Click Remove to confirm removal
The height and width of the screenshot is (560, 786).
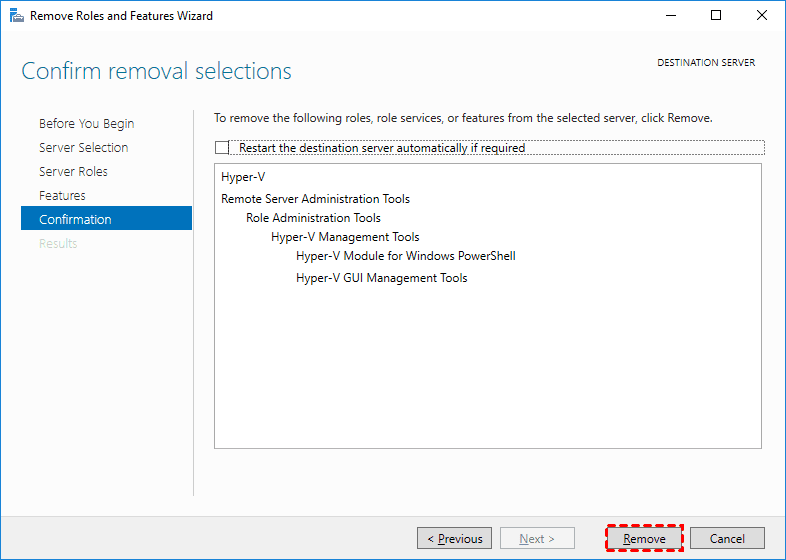coord(644,539)
